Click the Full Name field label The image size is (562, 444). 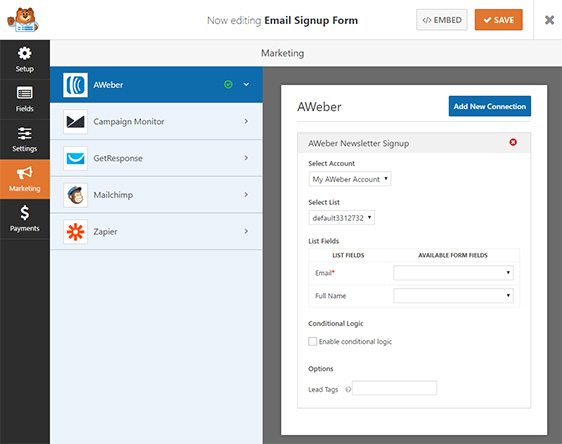tap(330, 296)
